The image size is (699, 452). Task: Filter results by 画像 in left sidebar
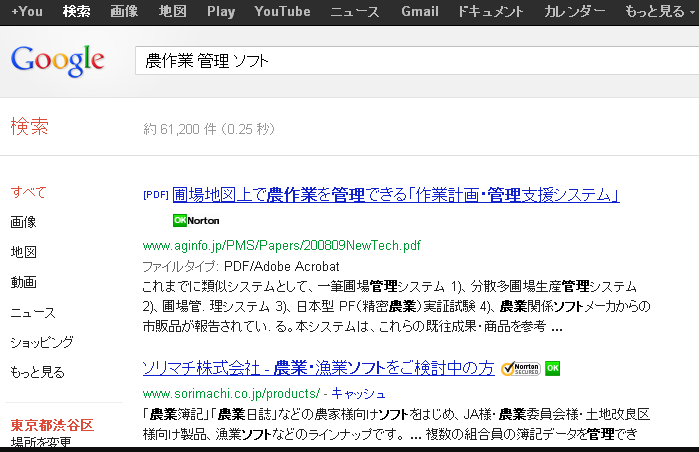24,222
